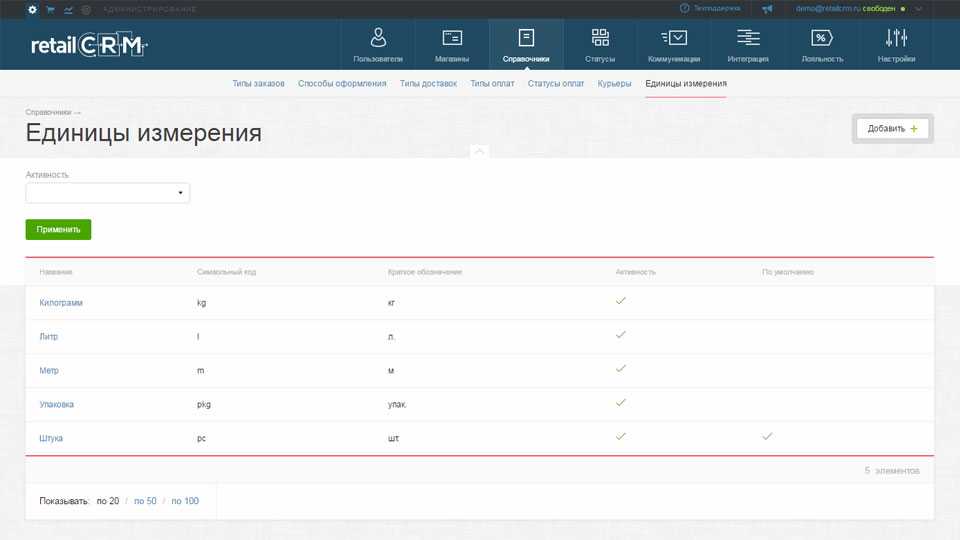
Task: Click Краткое обозначение column header
Action: 425,272
